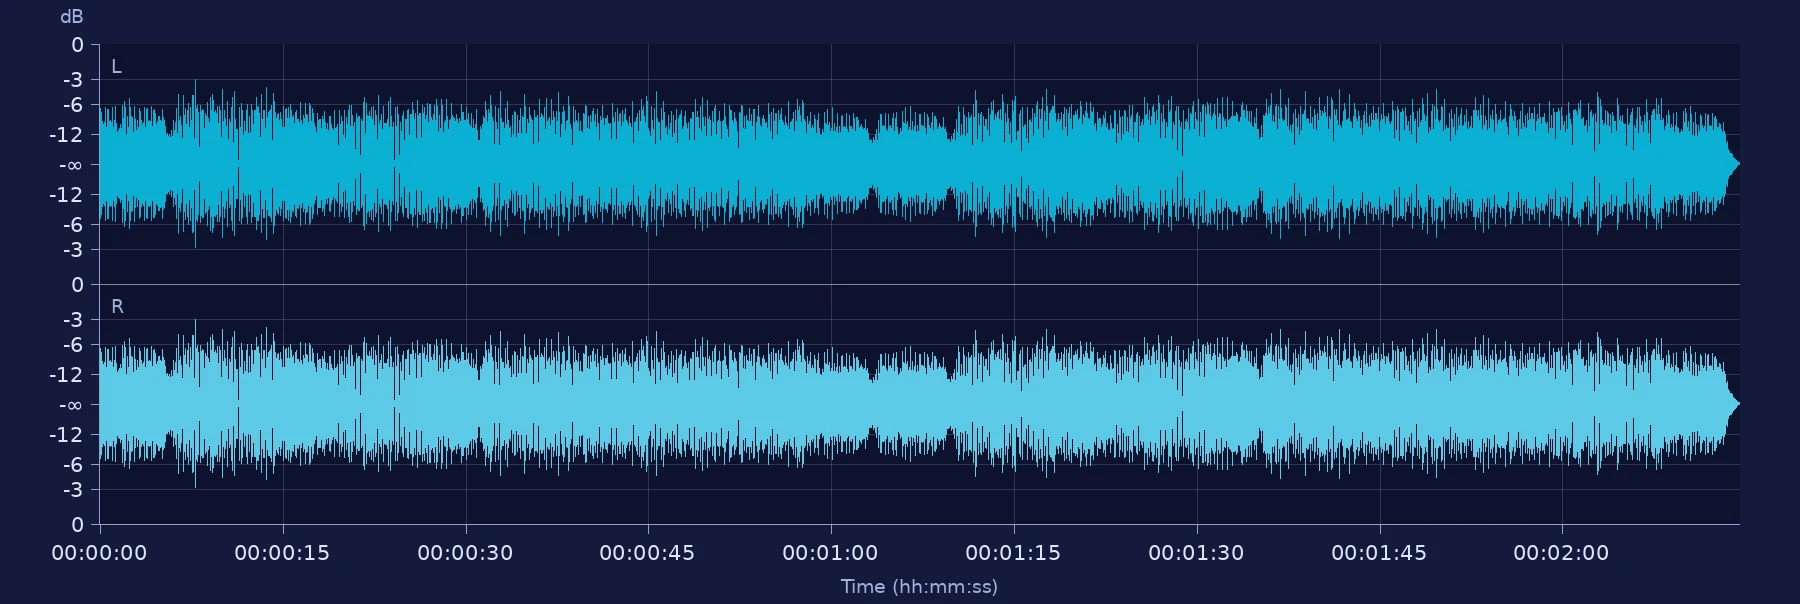Click the 00:00:15 time marker
This screenshot has width=1800, height=604.
coord(282,553)
